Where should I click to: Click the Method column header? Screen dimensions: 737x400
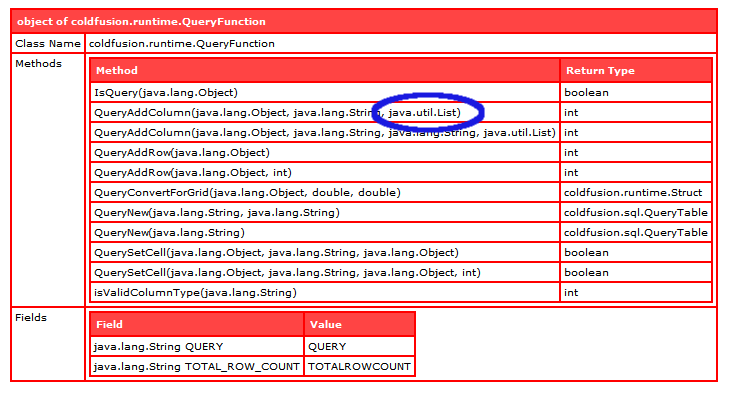click(325, 71)
